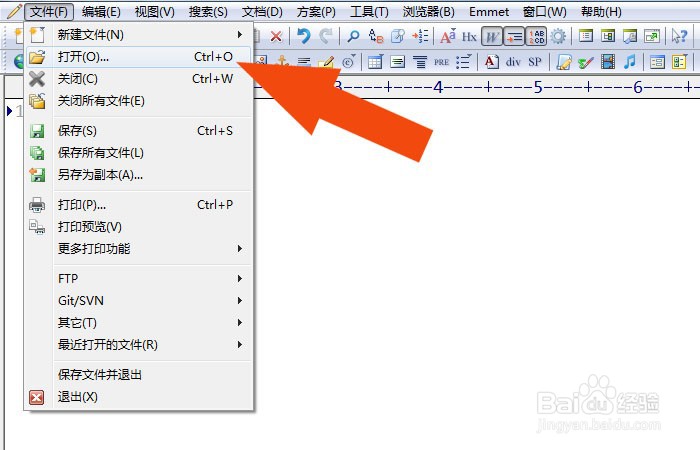Open the yellow form controls dropdown icon
This screenshot has width=700, height=450.
point(679,62)
